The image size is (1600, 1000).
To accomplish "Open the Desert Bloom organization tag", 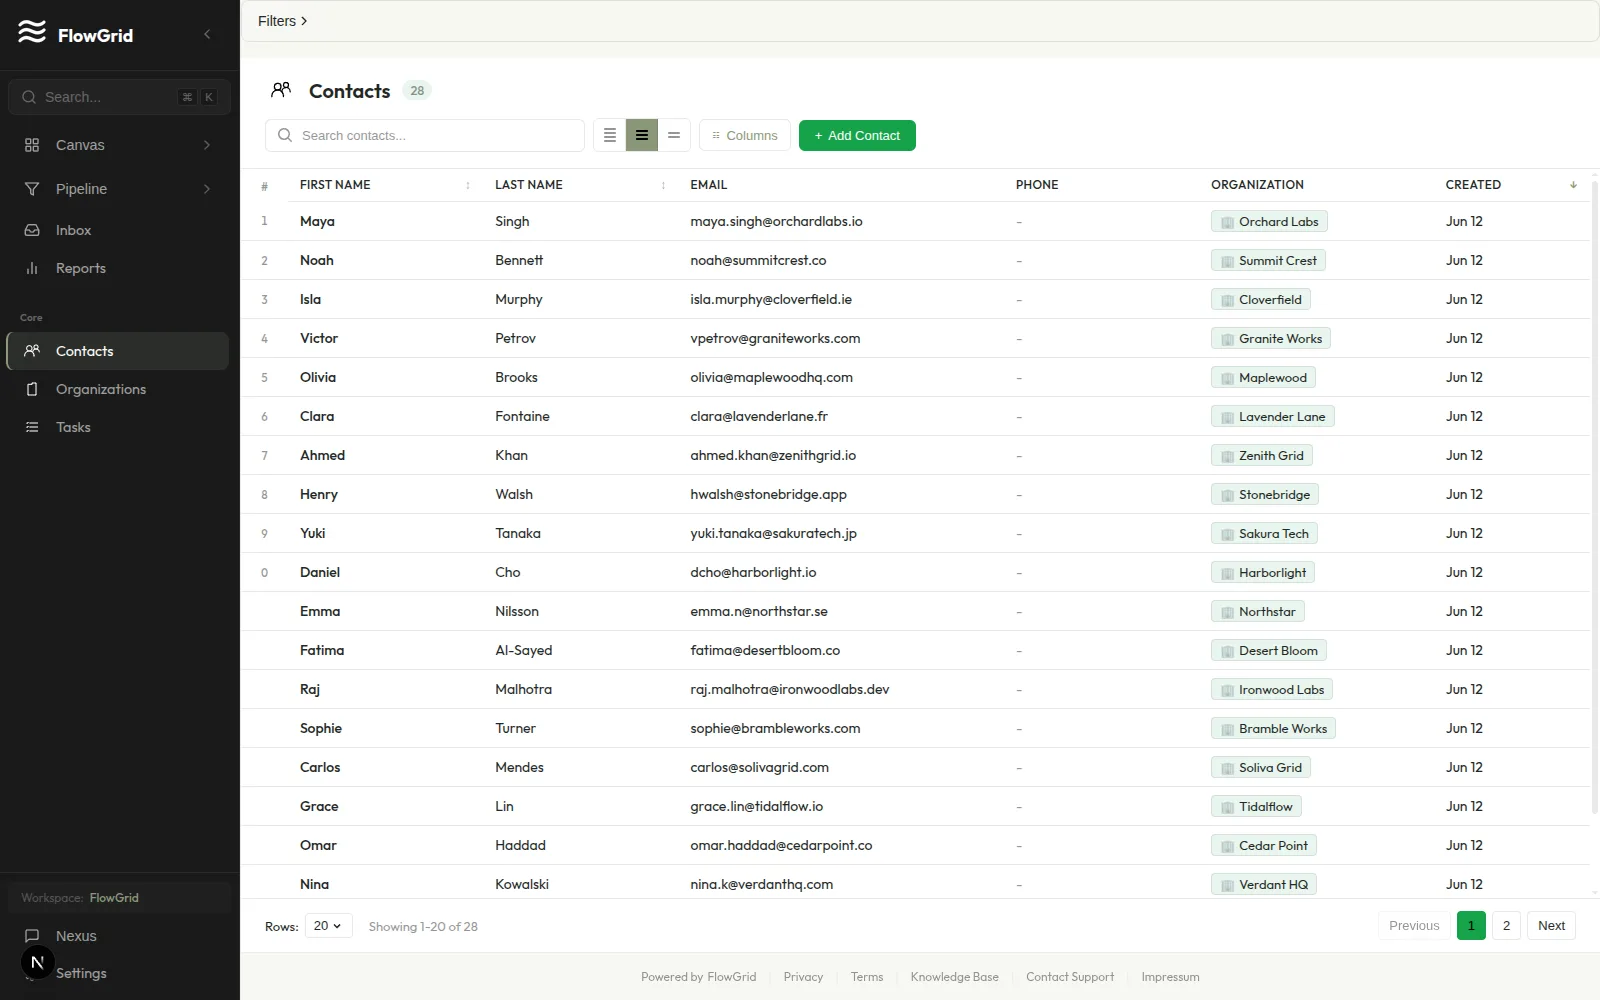I will [1268, 651].
